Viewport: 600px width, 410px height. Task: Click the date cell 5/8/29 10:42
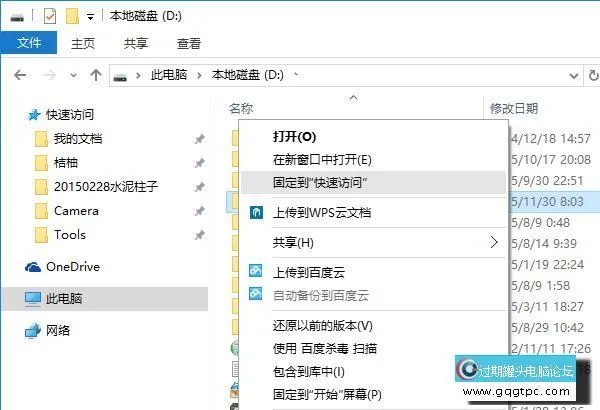548,328
